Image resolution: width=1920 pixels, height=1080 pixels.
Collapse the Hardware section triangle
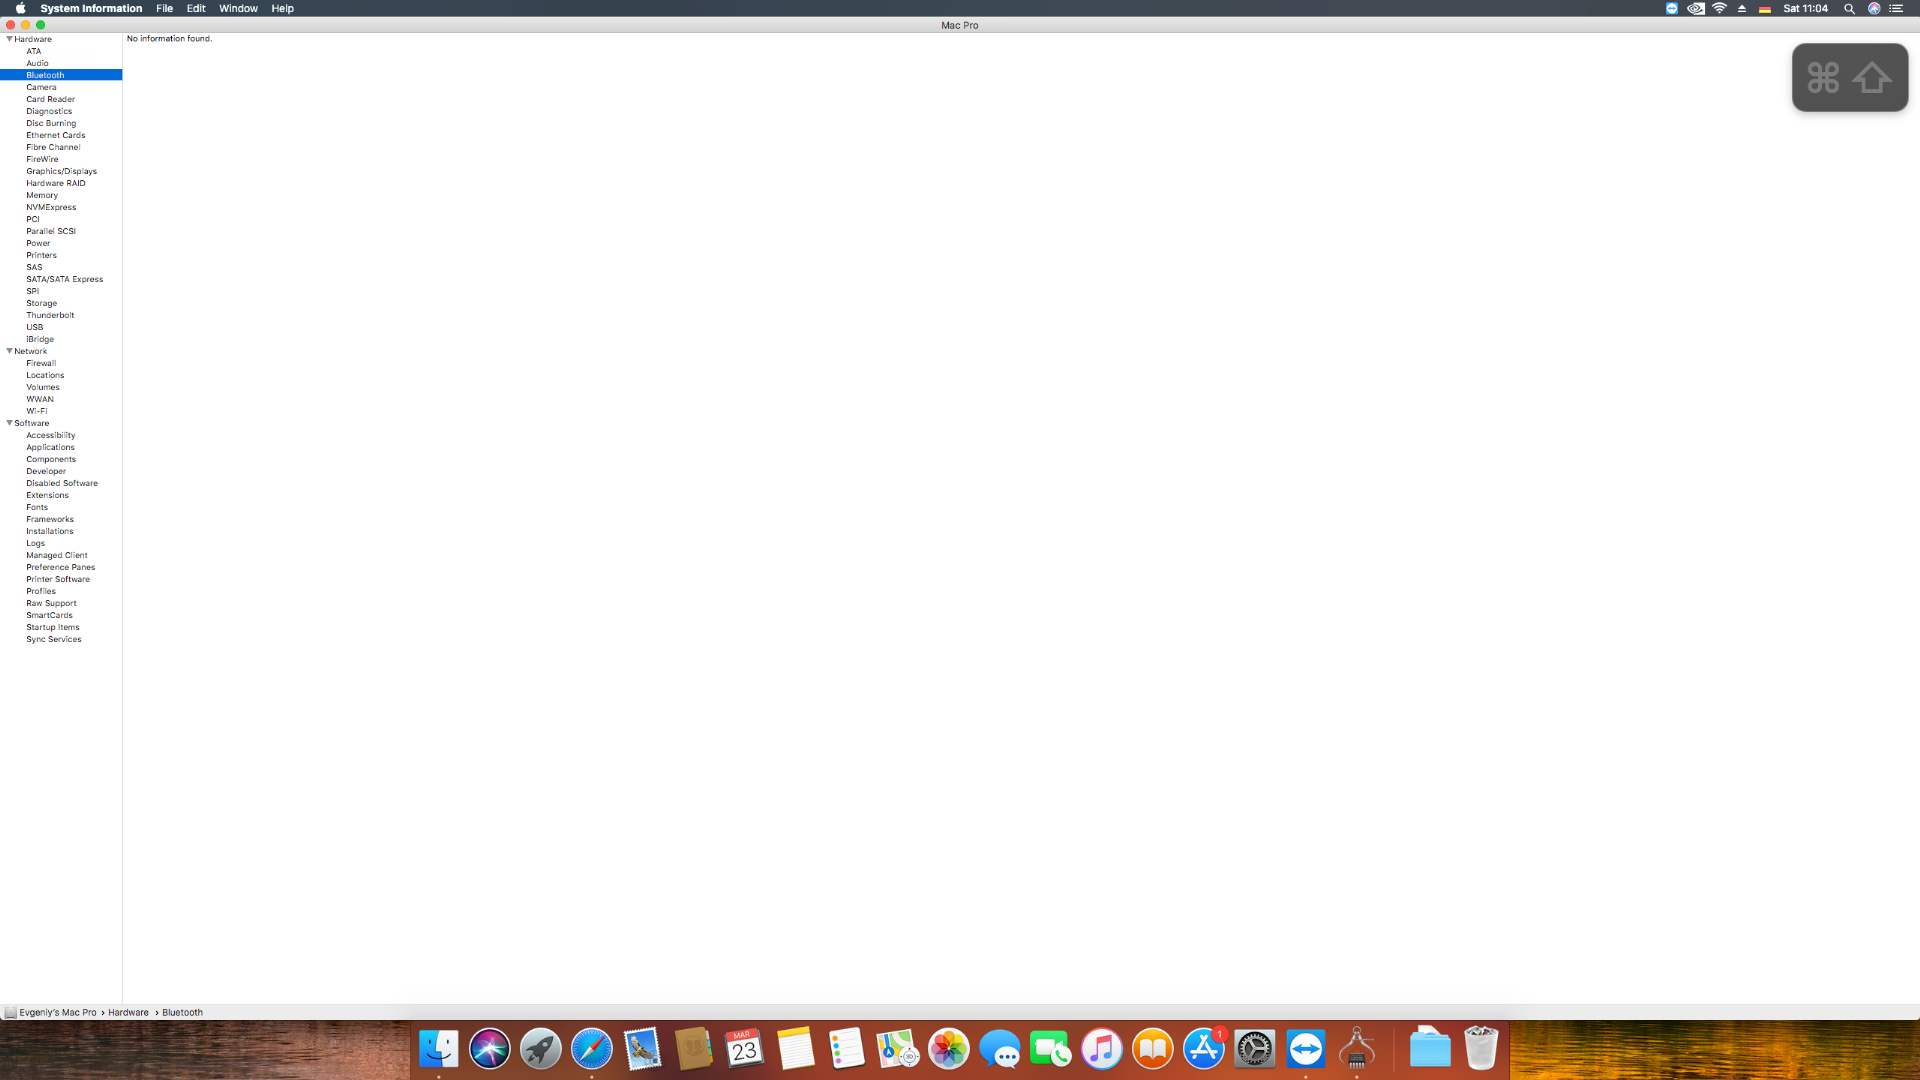[x=9, y=39]
